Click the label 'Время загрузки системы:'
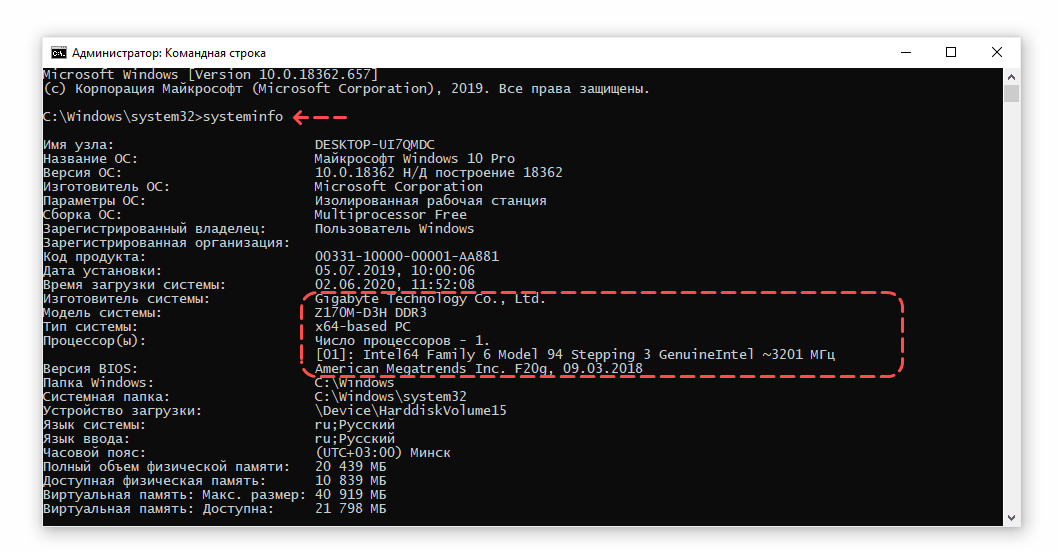Screen dimensions: 1058x552 point(134,285)
